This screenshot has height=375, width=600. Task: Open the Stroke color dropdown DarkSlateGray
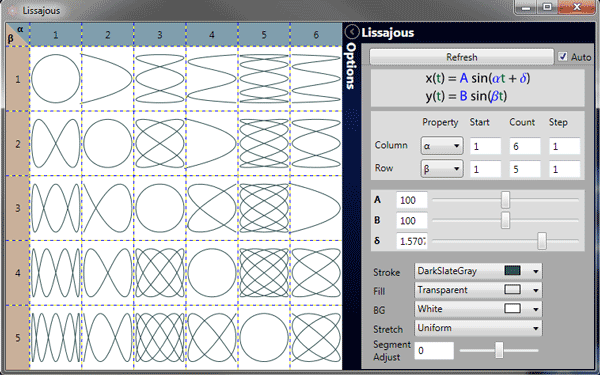(478, 271)
